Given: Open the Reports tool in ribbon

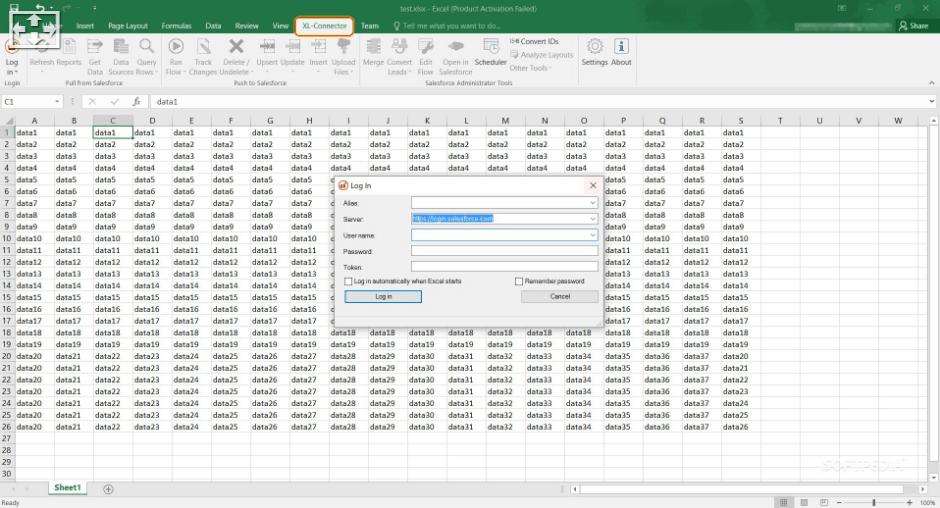Looking at the screenshot, I should pos(69,52).
